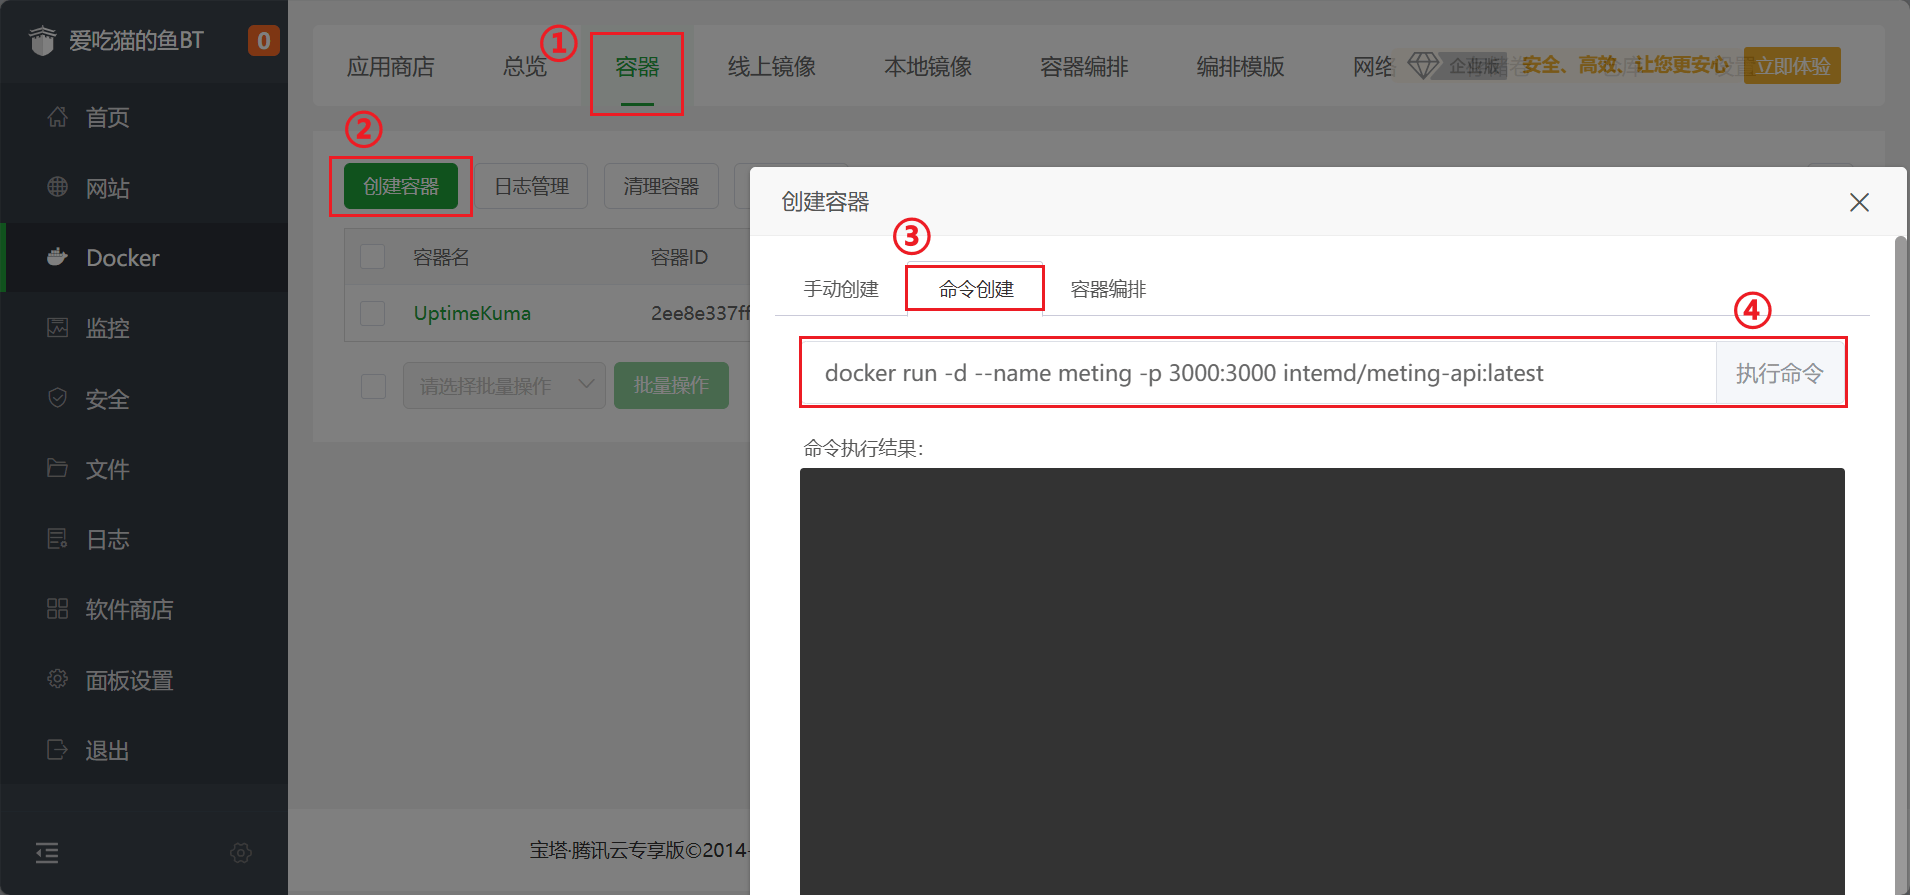The image size is (1910, 895).
Task: Open the Docker whale icon in sidebar
Action: pyautogui.click(x=58, y=257)
